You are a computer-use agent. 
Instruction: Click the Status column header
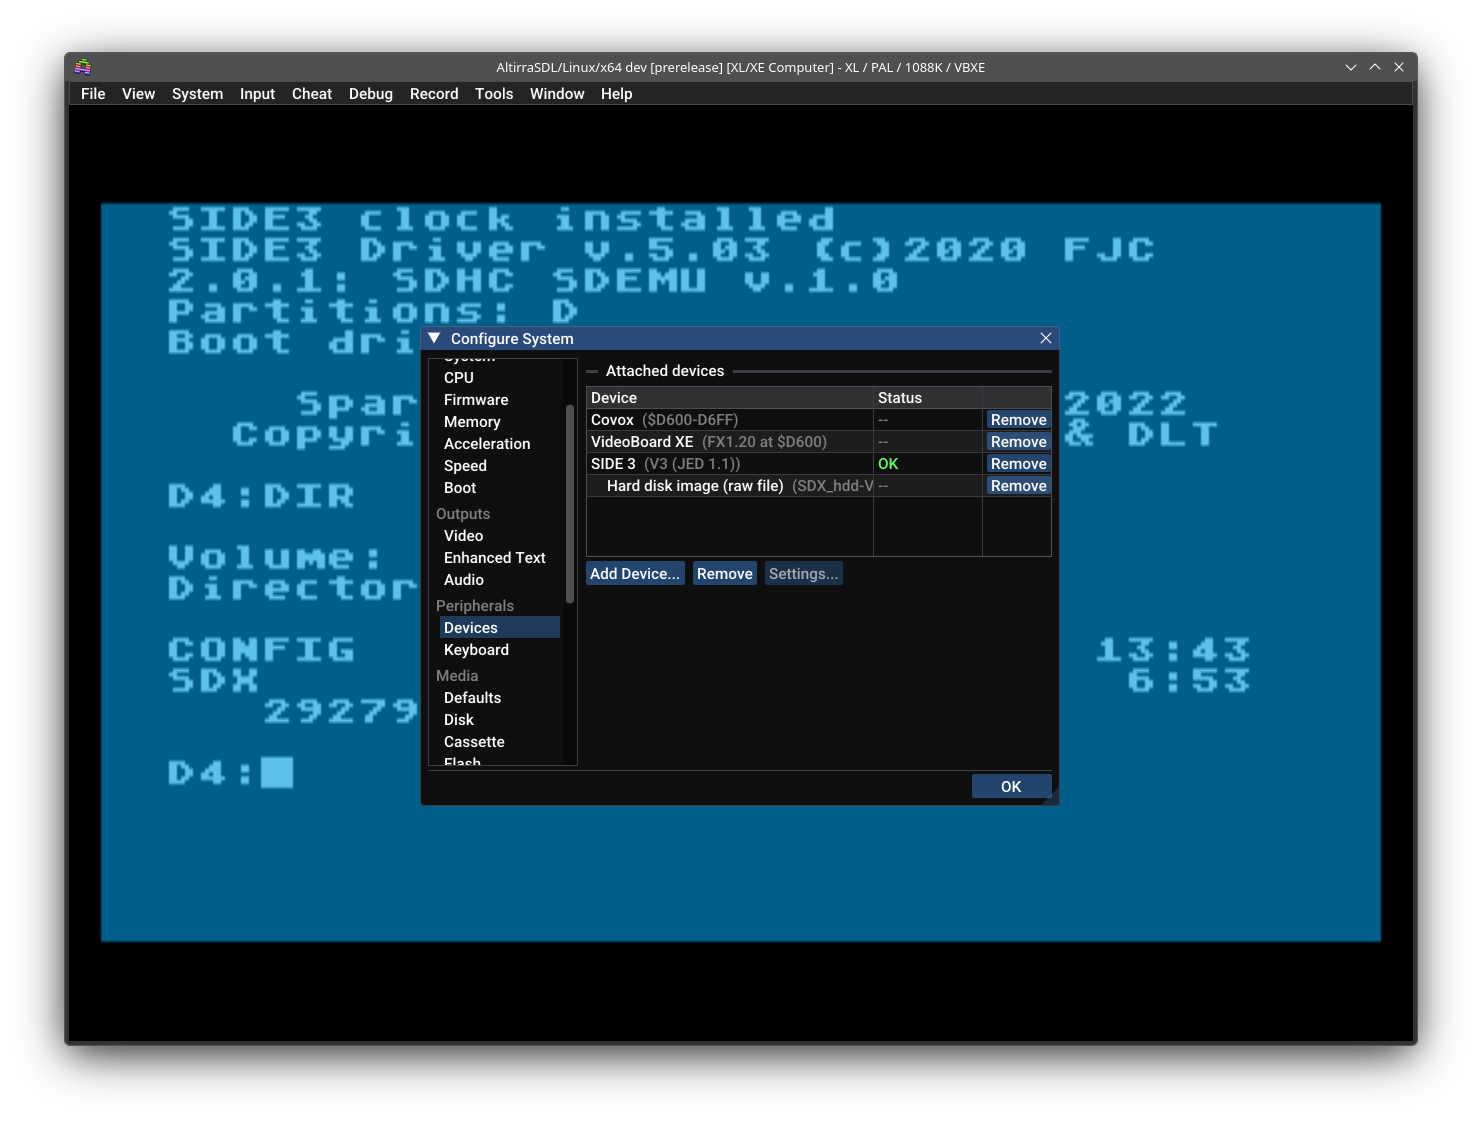[x=927, y=398]
